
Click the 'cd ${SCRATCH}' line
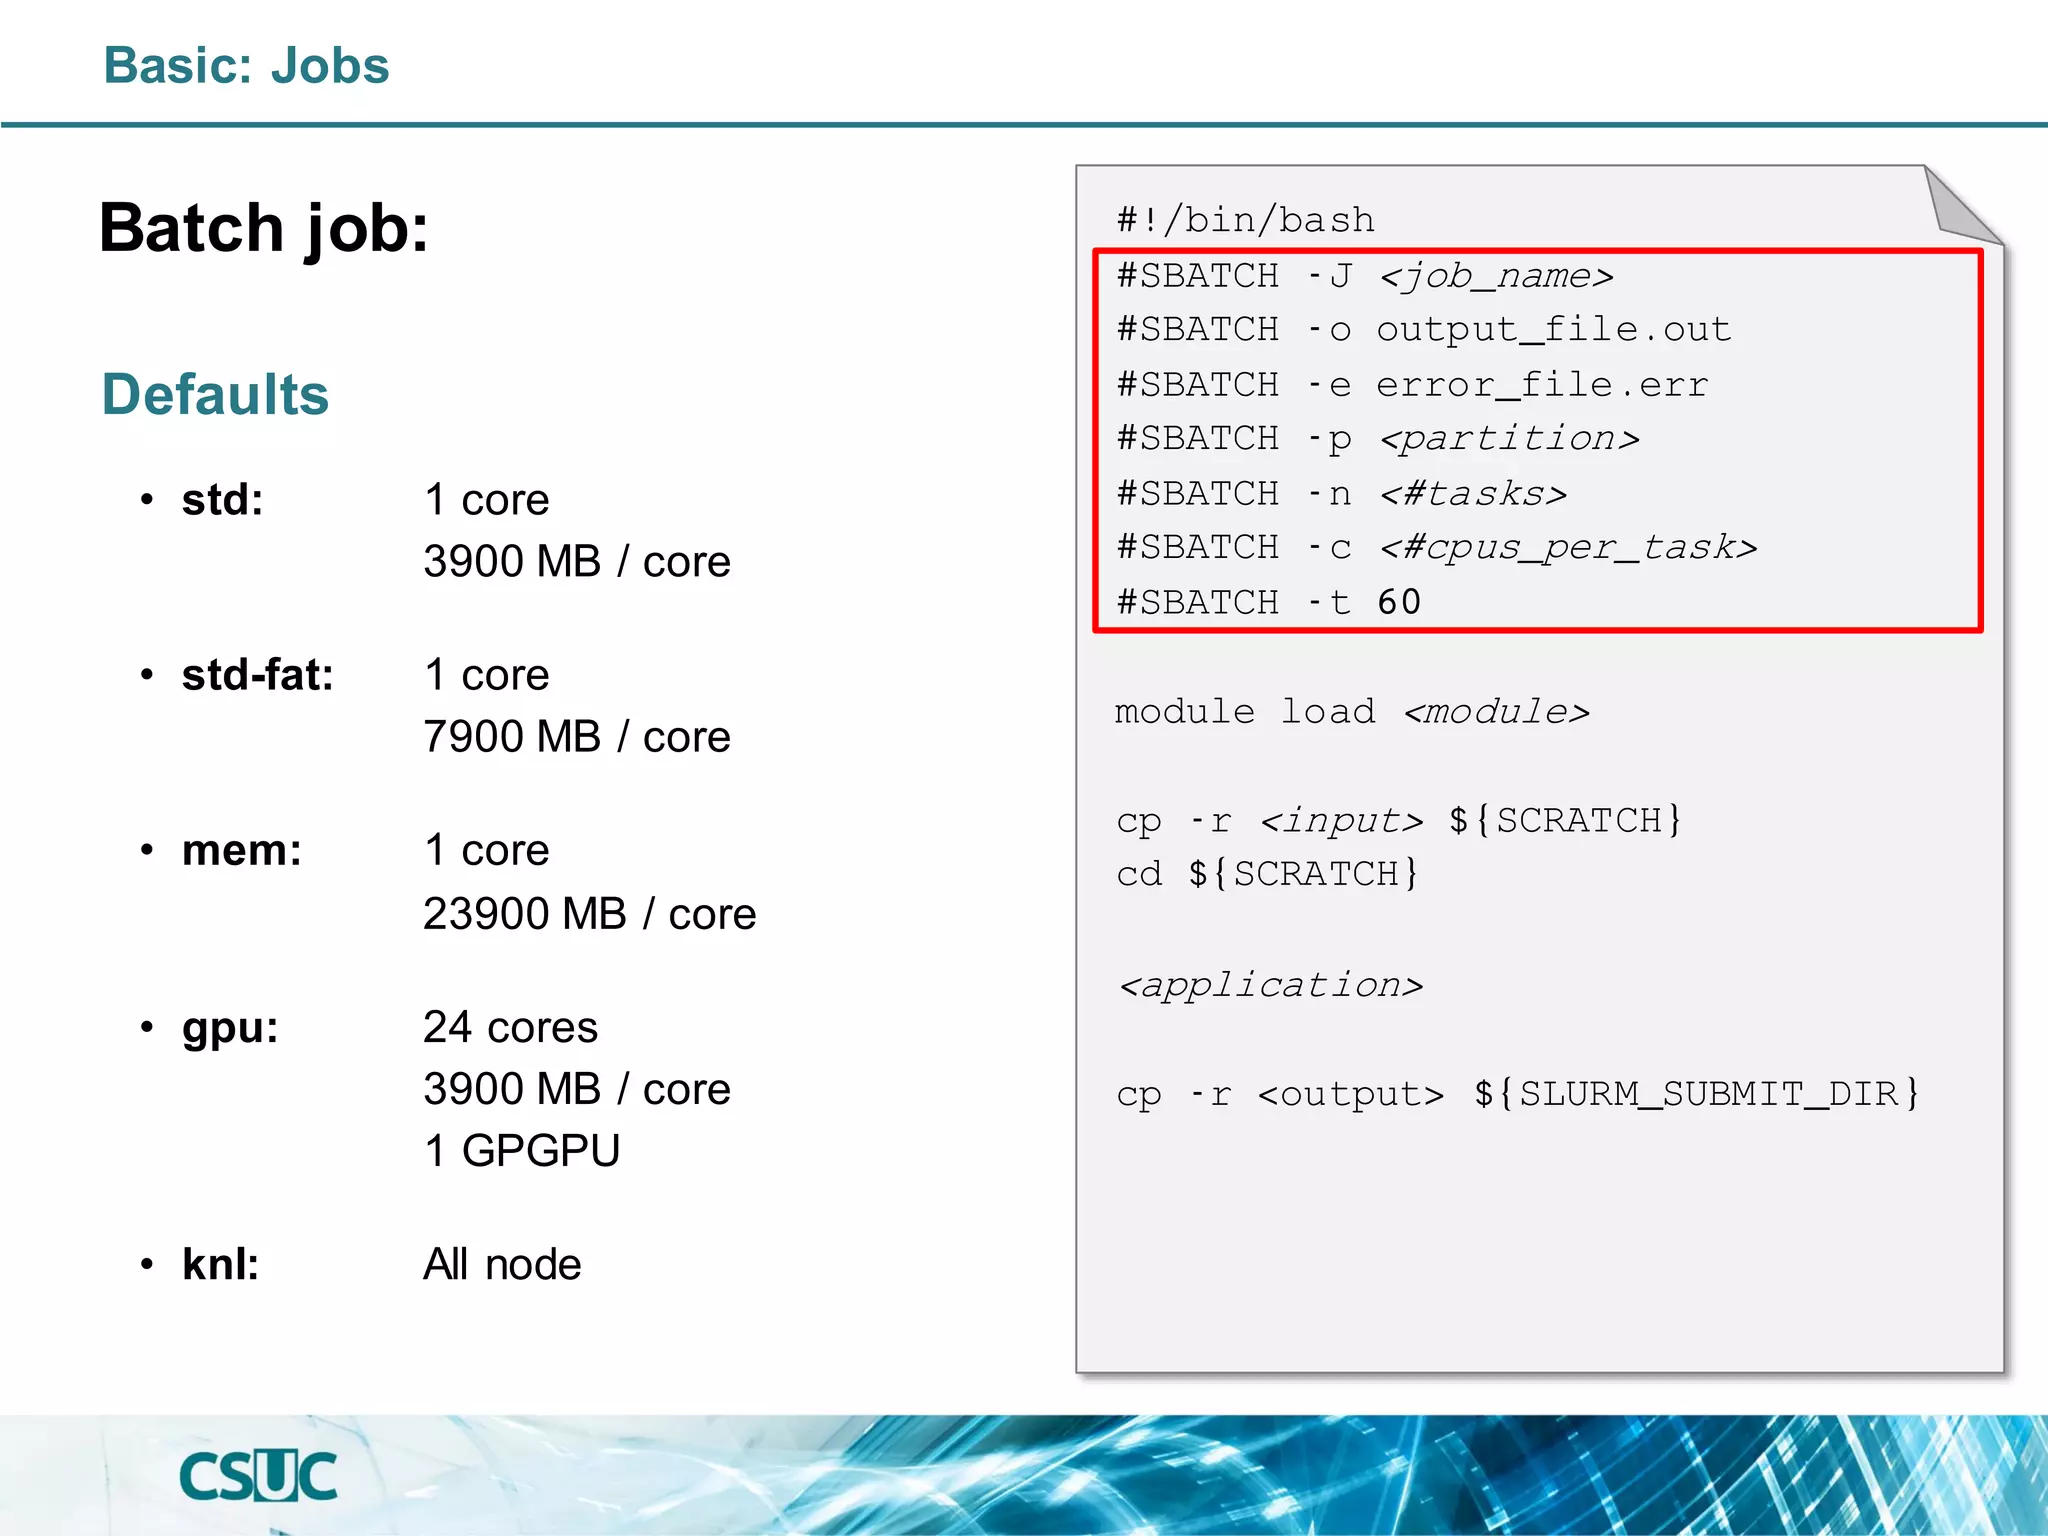click(x=1267, y=875)
